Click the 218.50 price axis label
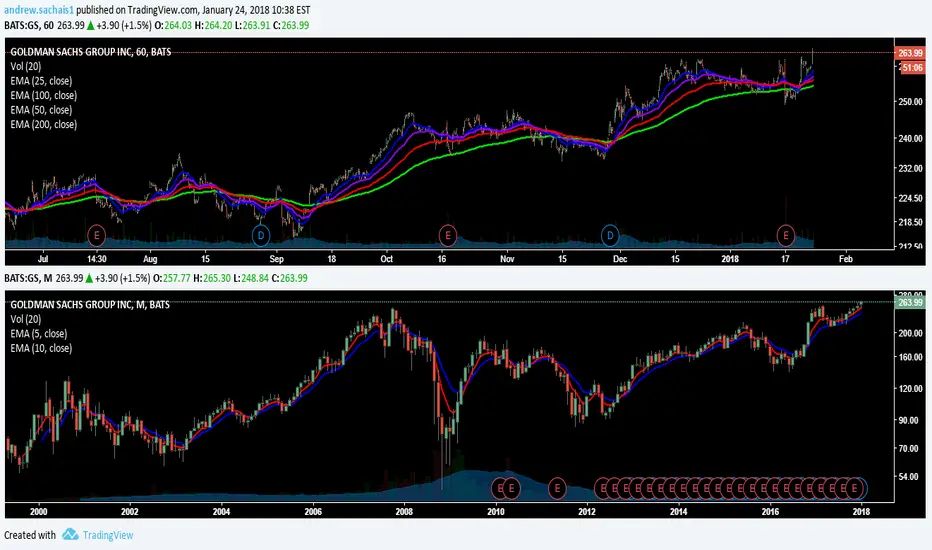Image resolution: width=932 pixels, height=550 pixels. pos(910,222)
